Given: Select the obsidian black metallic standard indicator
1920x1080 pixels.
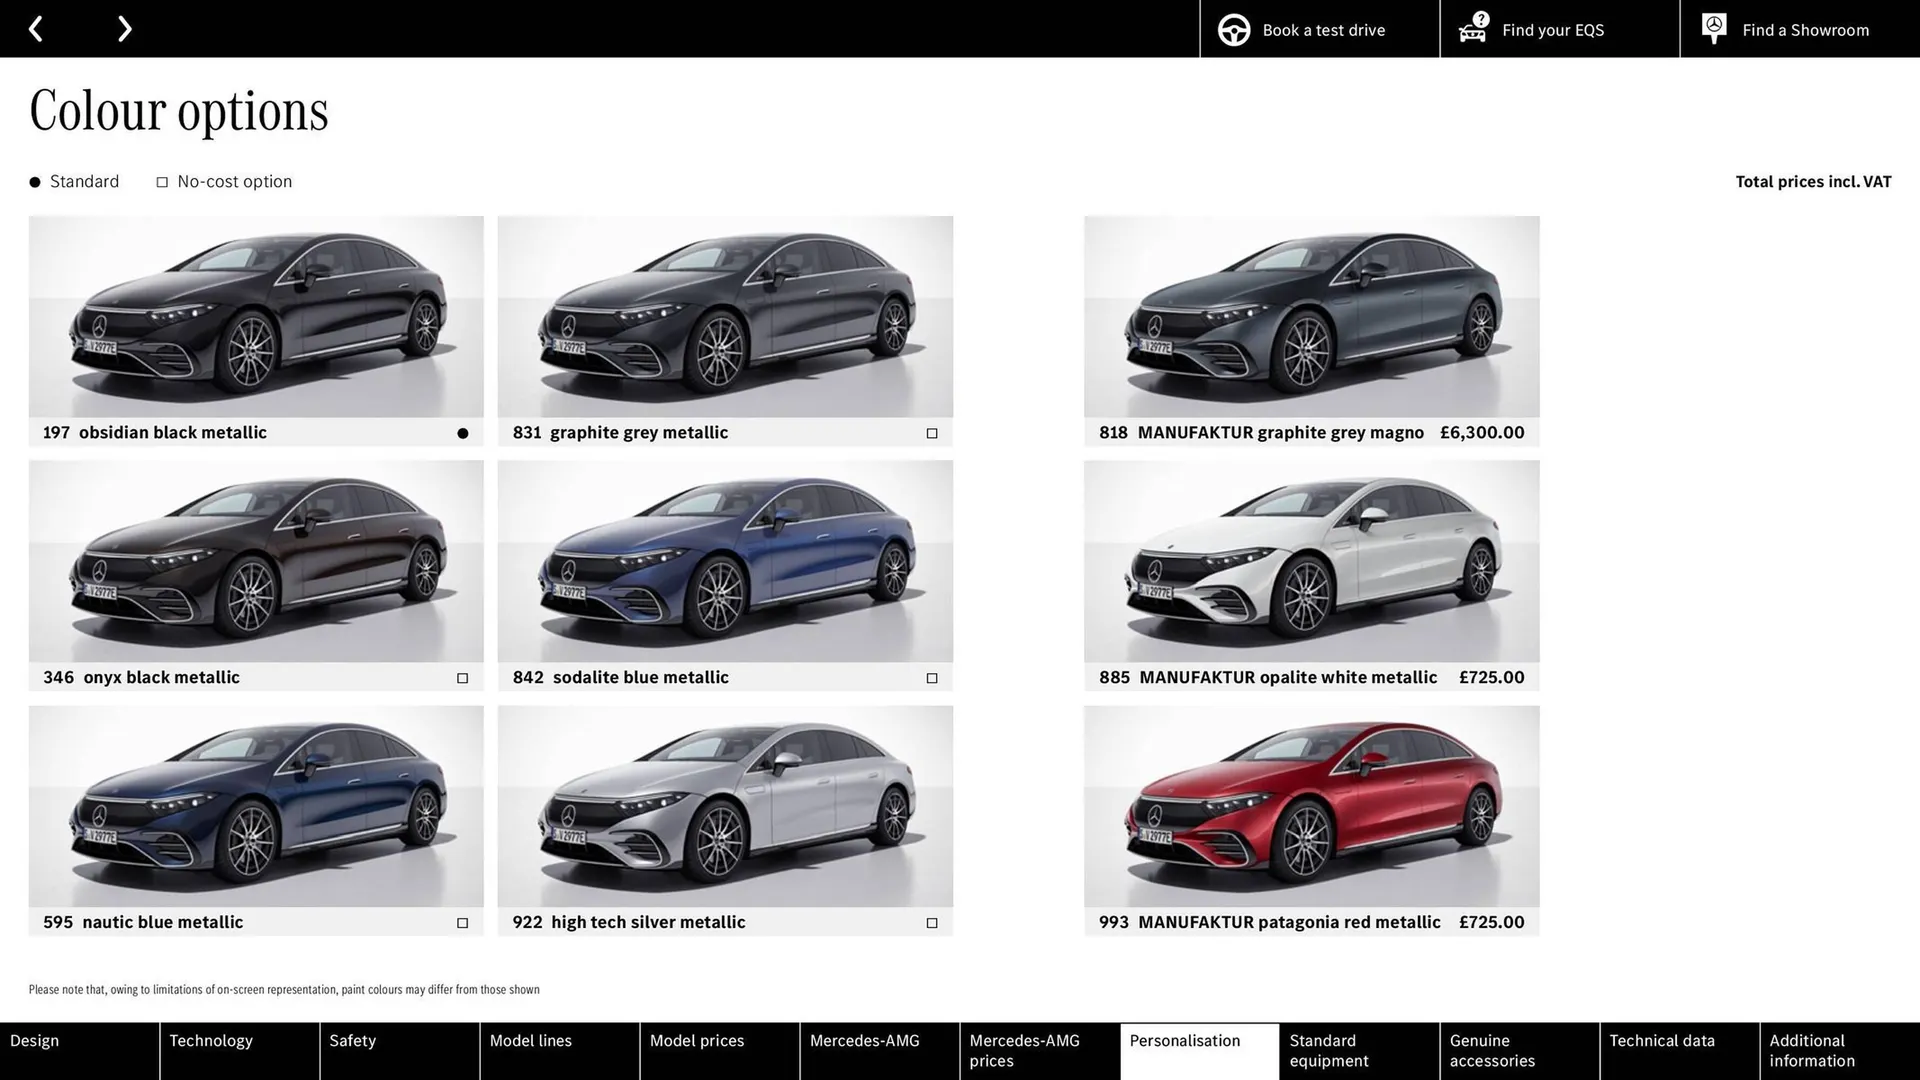Looking at the screenshot, I should click(x=462, y=432).
